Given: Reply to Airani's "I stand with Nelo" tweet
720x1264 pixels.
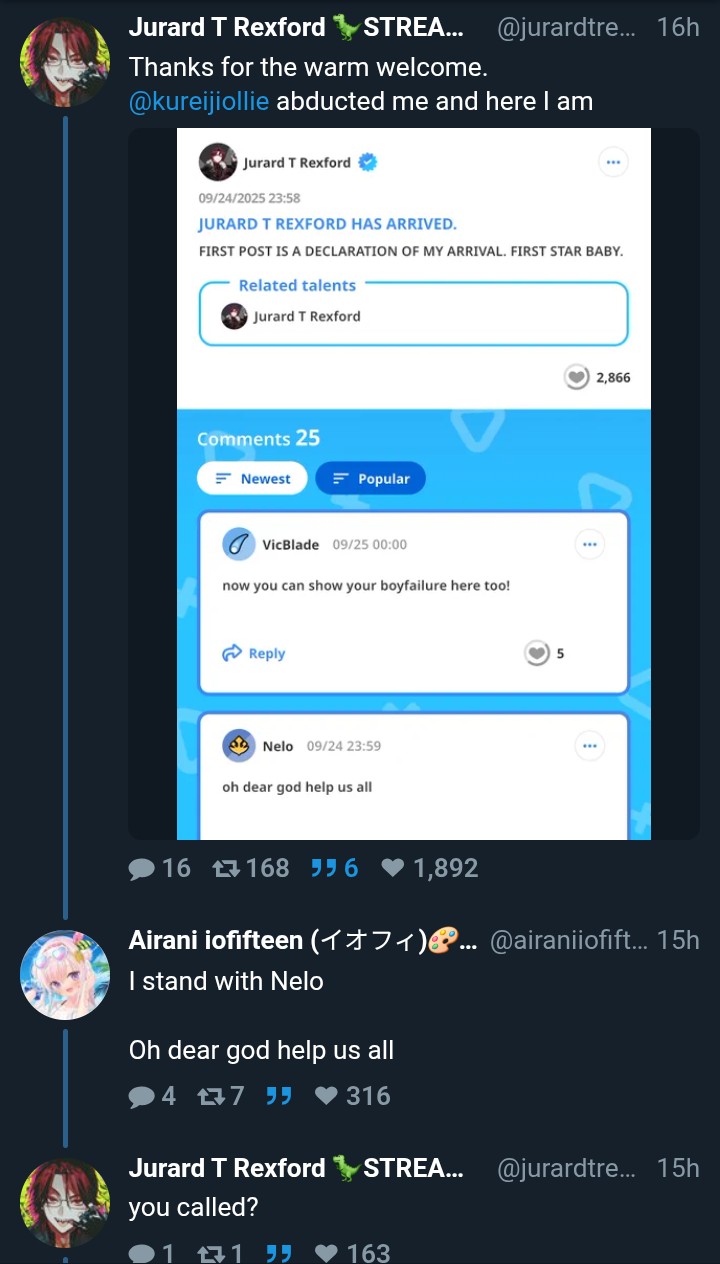Looking at the screenshot, I should tap(152, 1096).
